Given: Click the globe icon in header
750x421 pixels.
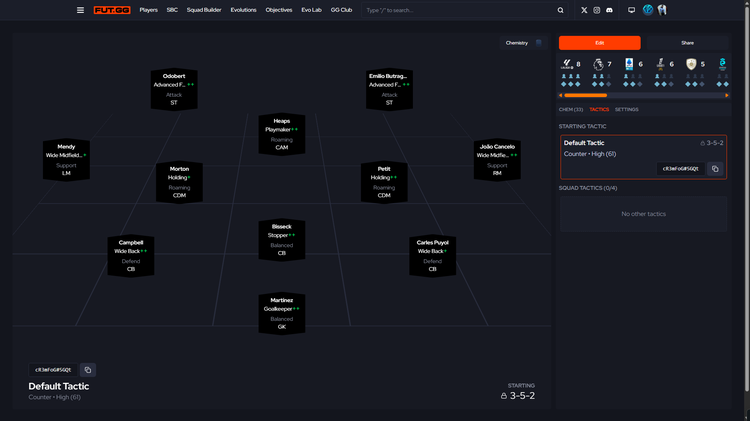Looking at the screenshot, I should [648, 10].
